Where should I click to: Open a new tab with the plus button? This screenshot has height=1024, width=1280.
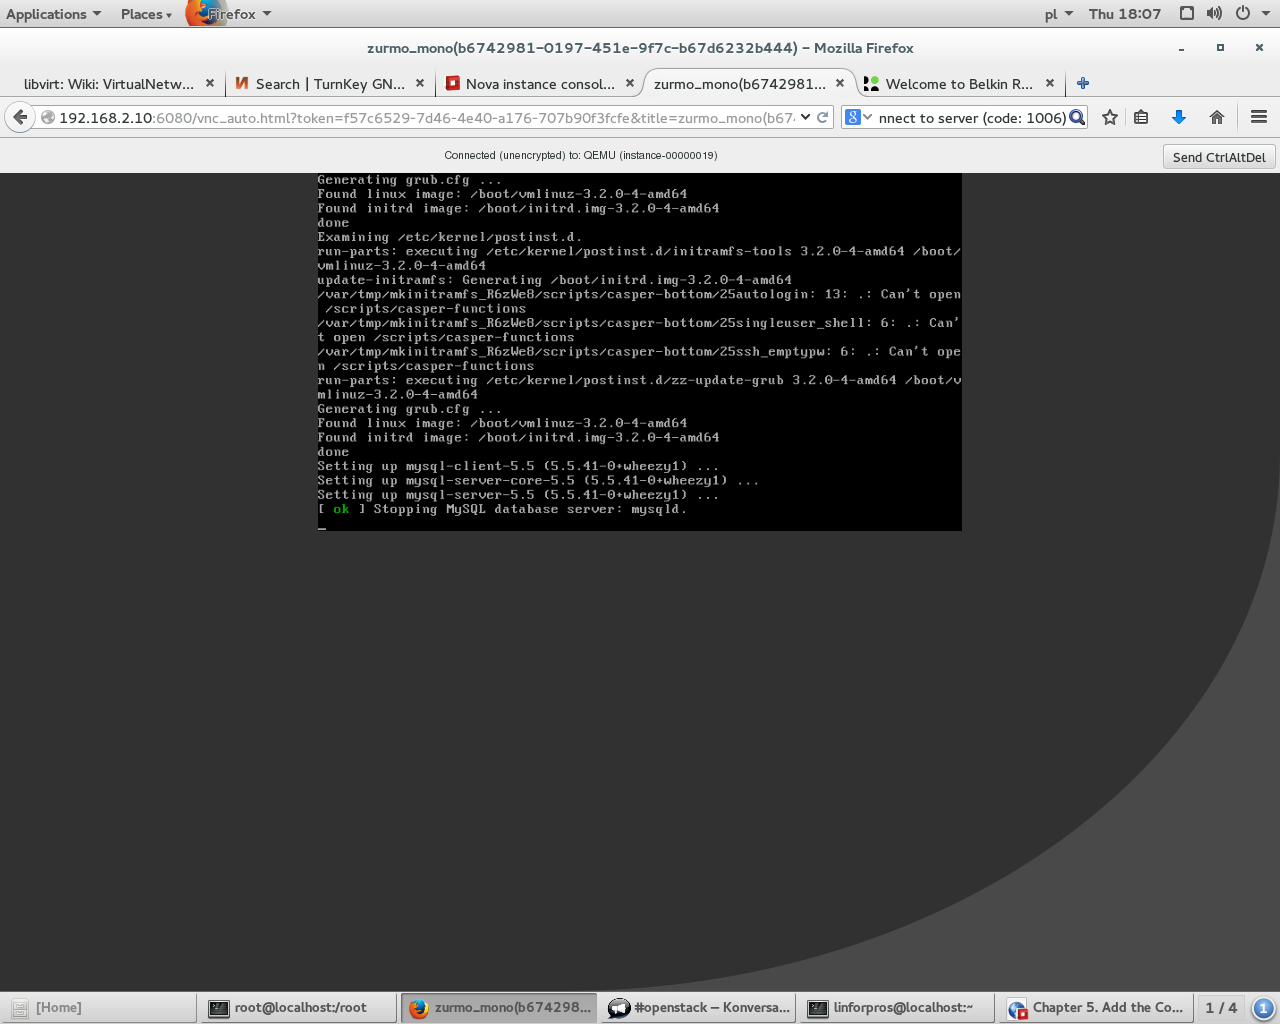[x=1083, y=84]
